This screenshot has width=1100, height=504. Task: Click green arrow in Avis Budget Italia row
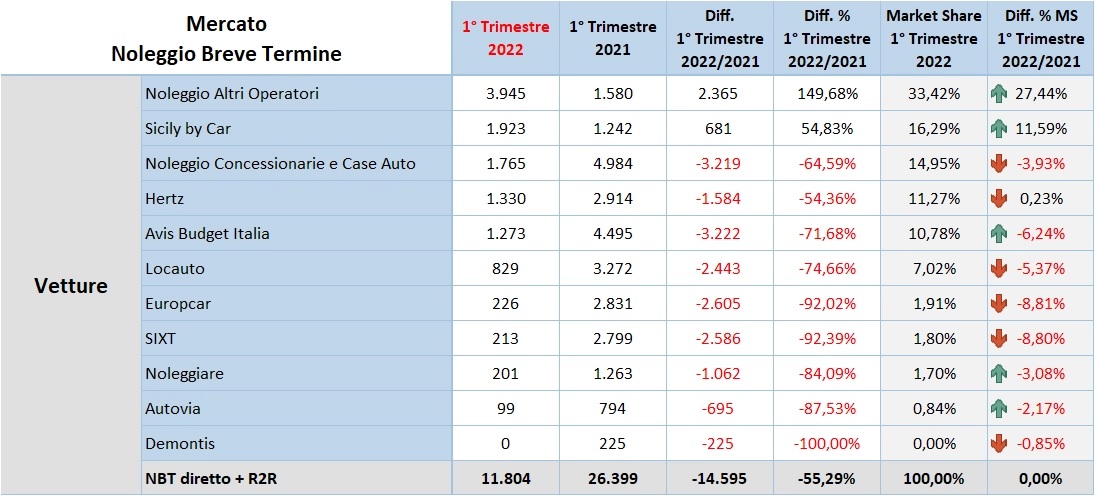(1000, 234)
